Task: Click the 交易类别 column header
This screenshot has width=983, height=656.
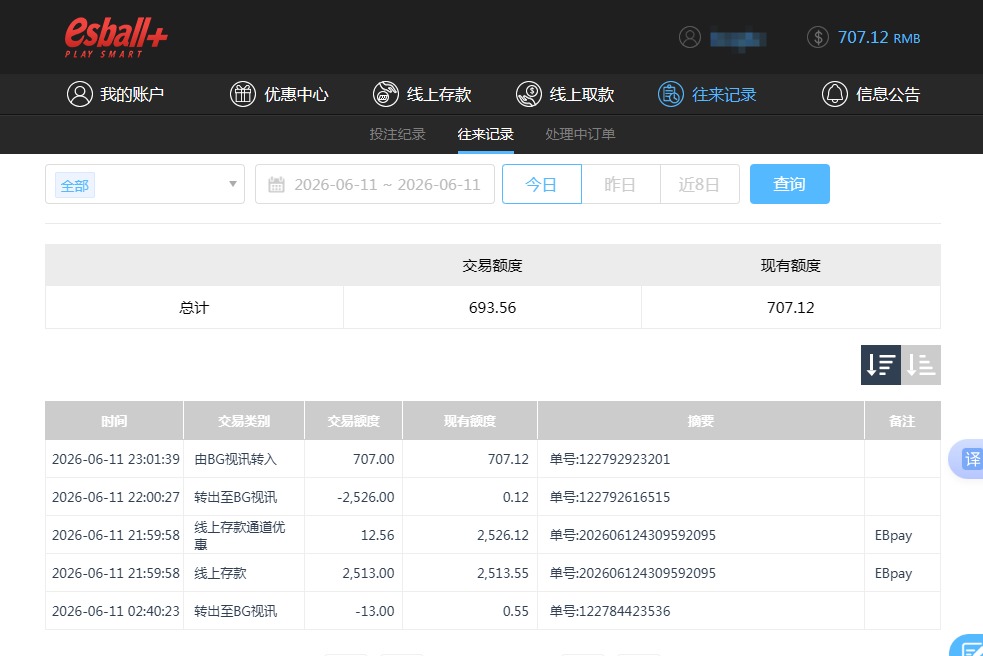Action: (x=244, y=421)
